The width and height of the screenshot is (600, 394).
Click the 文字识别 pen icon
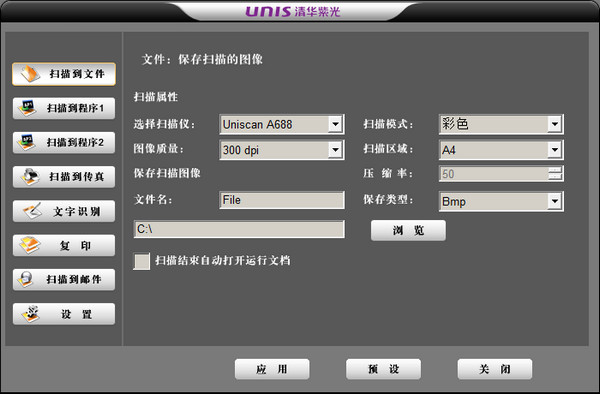[32, 211]
